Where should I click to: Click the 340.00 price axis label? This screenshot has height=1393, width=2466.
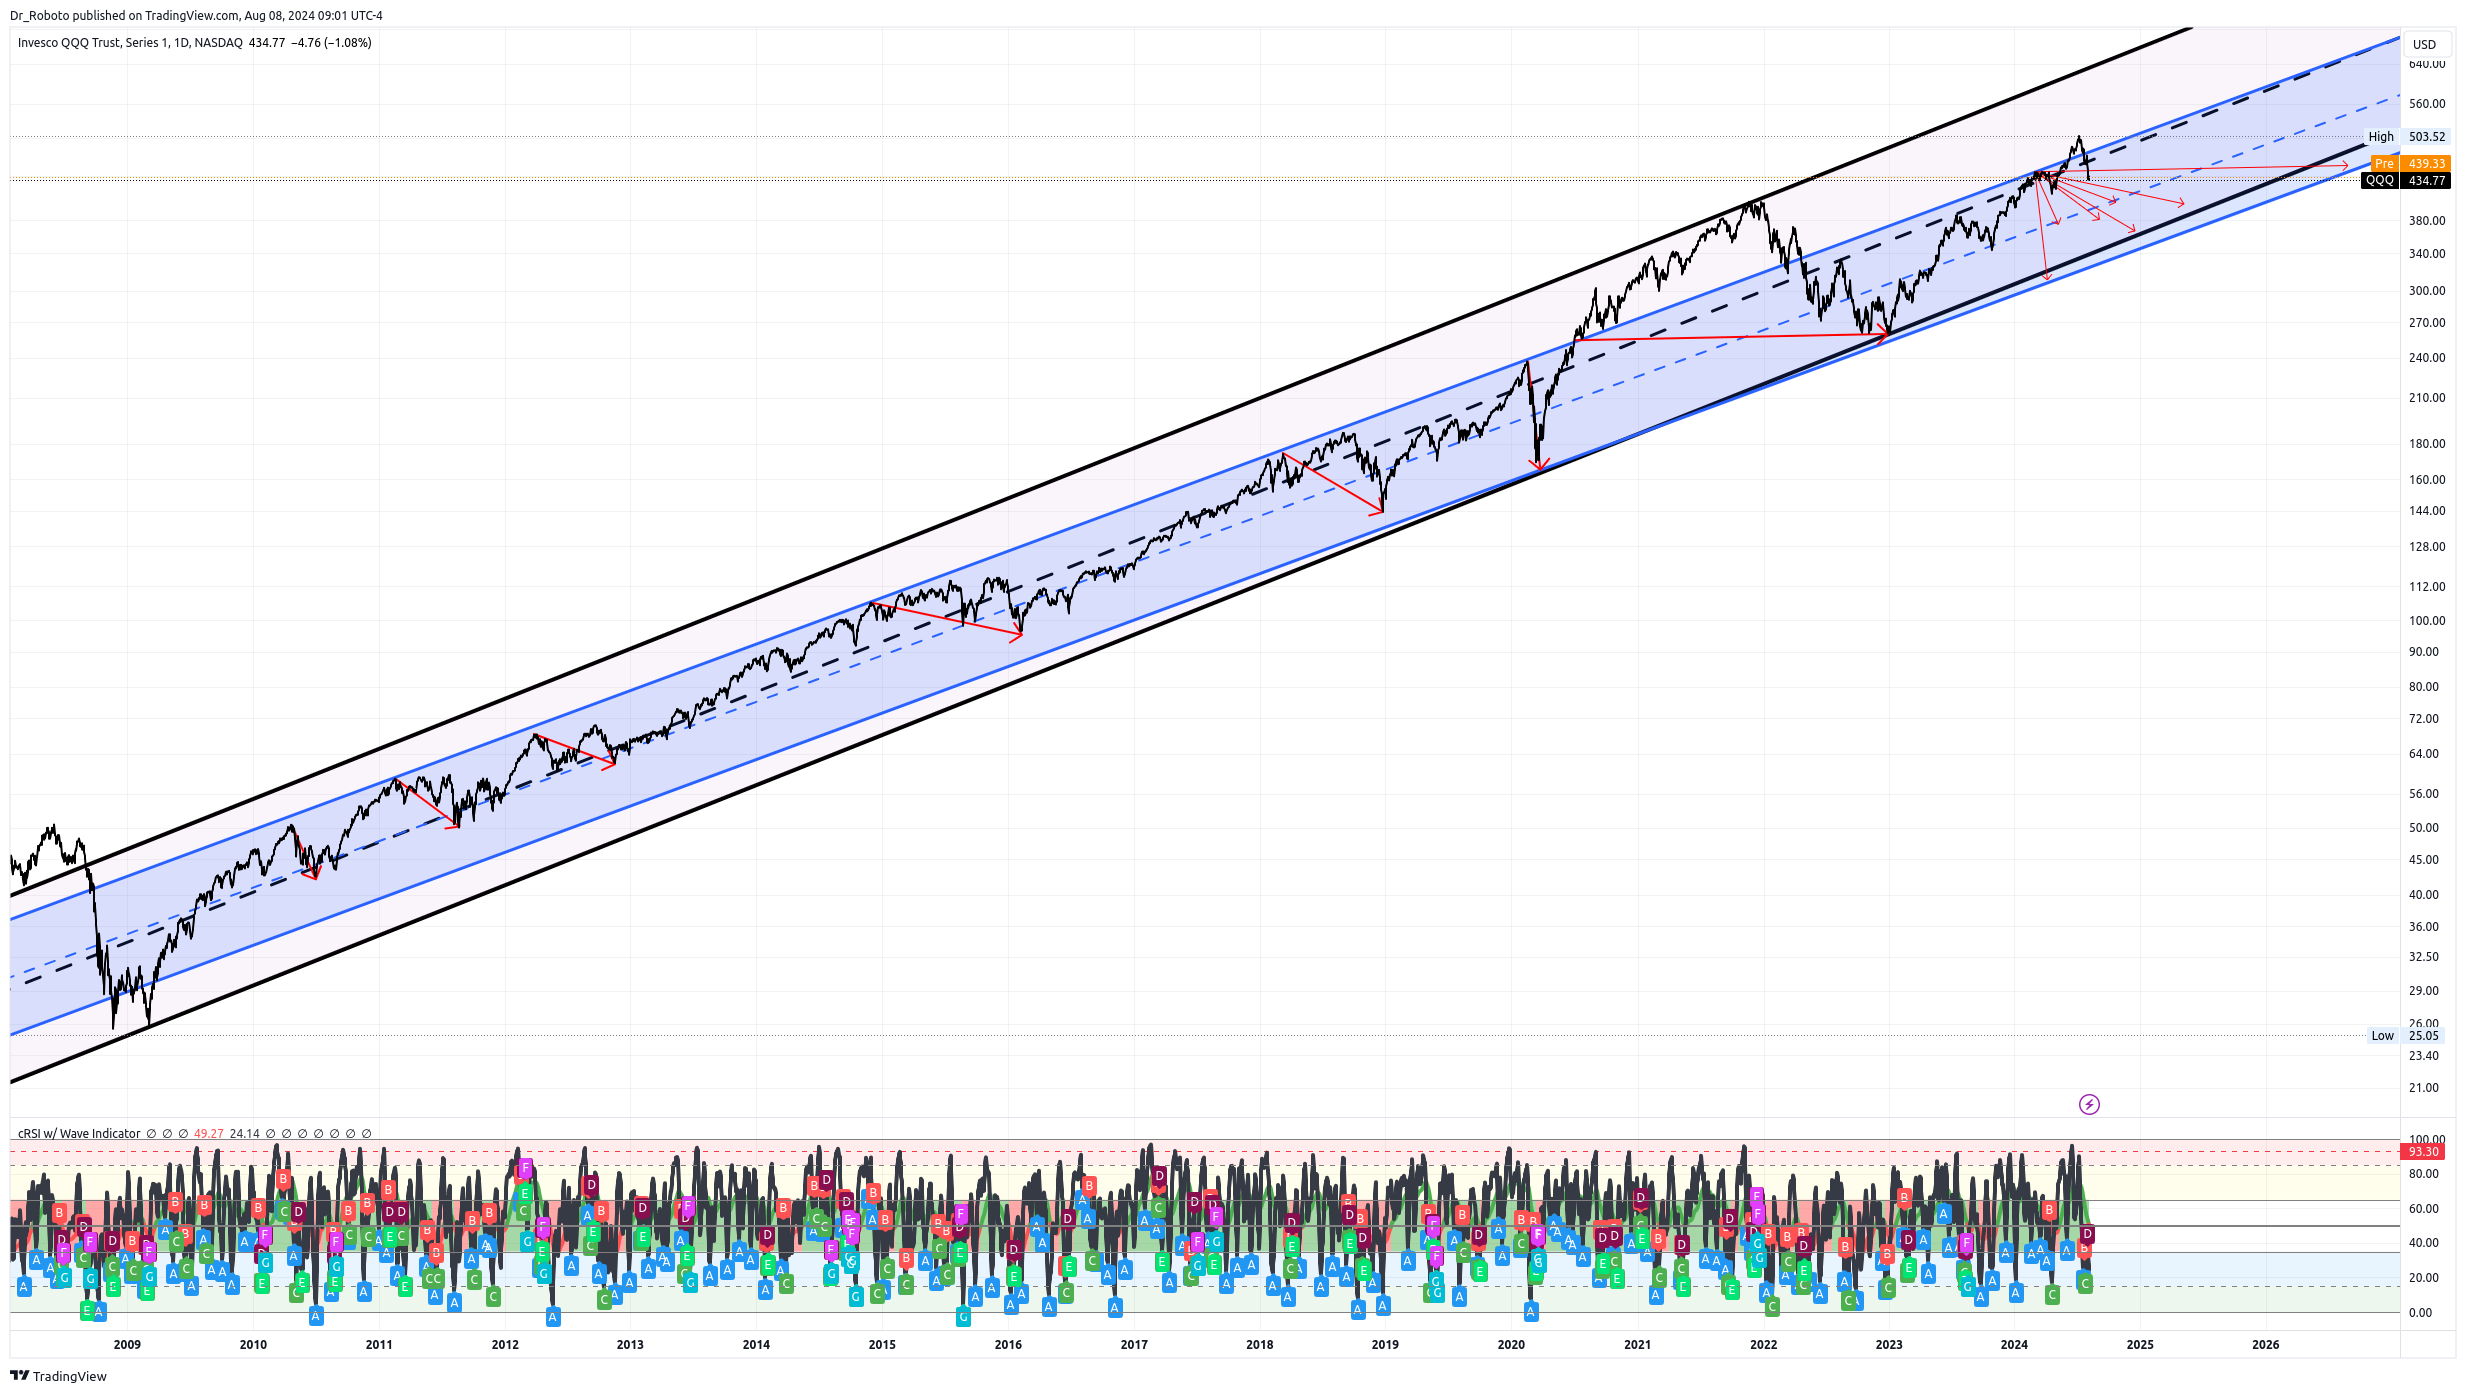[x=2427, y=253]
